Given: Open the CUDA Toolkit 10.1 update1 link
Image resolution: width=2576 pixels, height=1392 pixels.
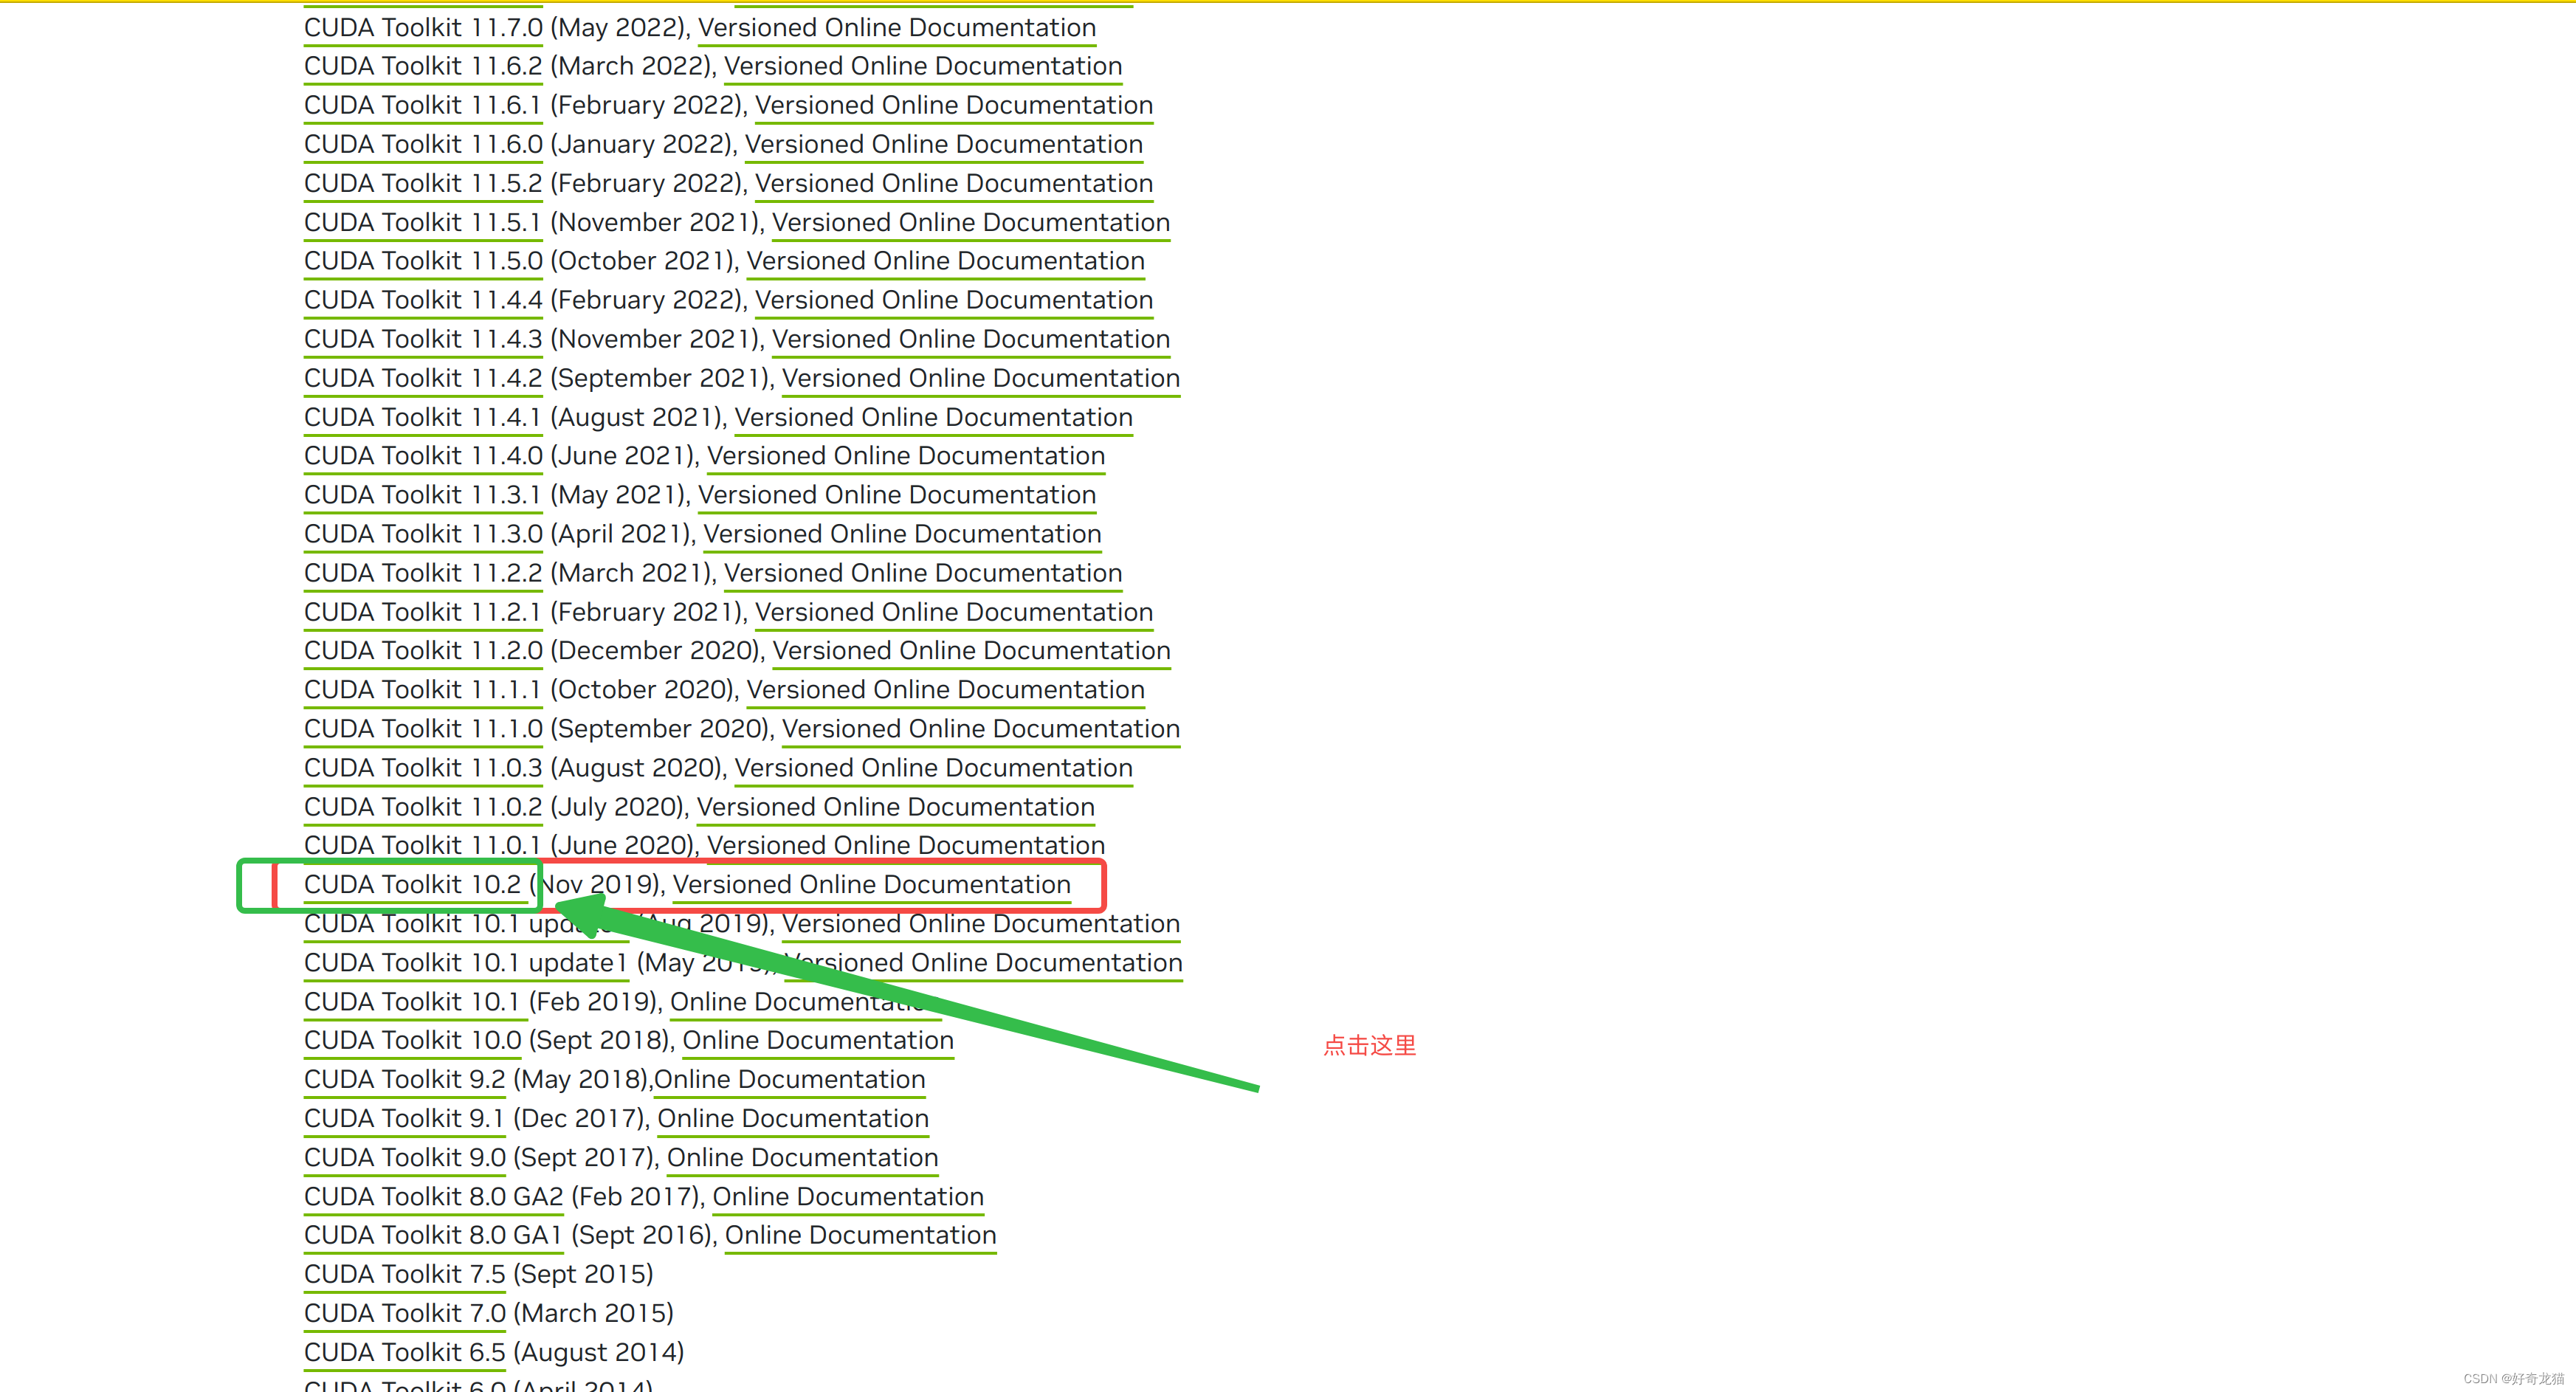Looking at the screenshot, I should (x=466, y=964).
